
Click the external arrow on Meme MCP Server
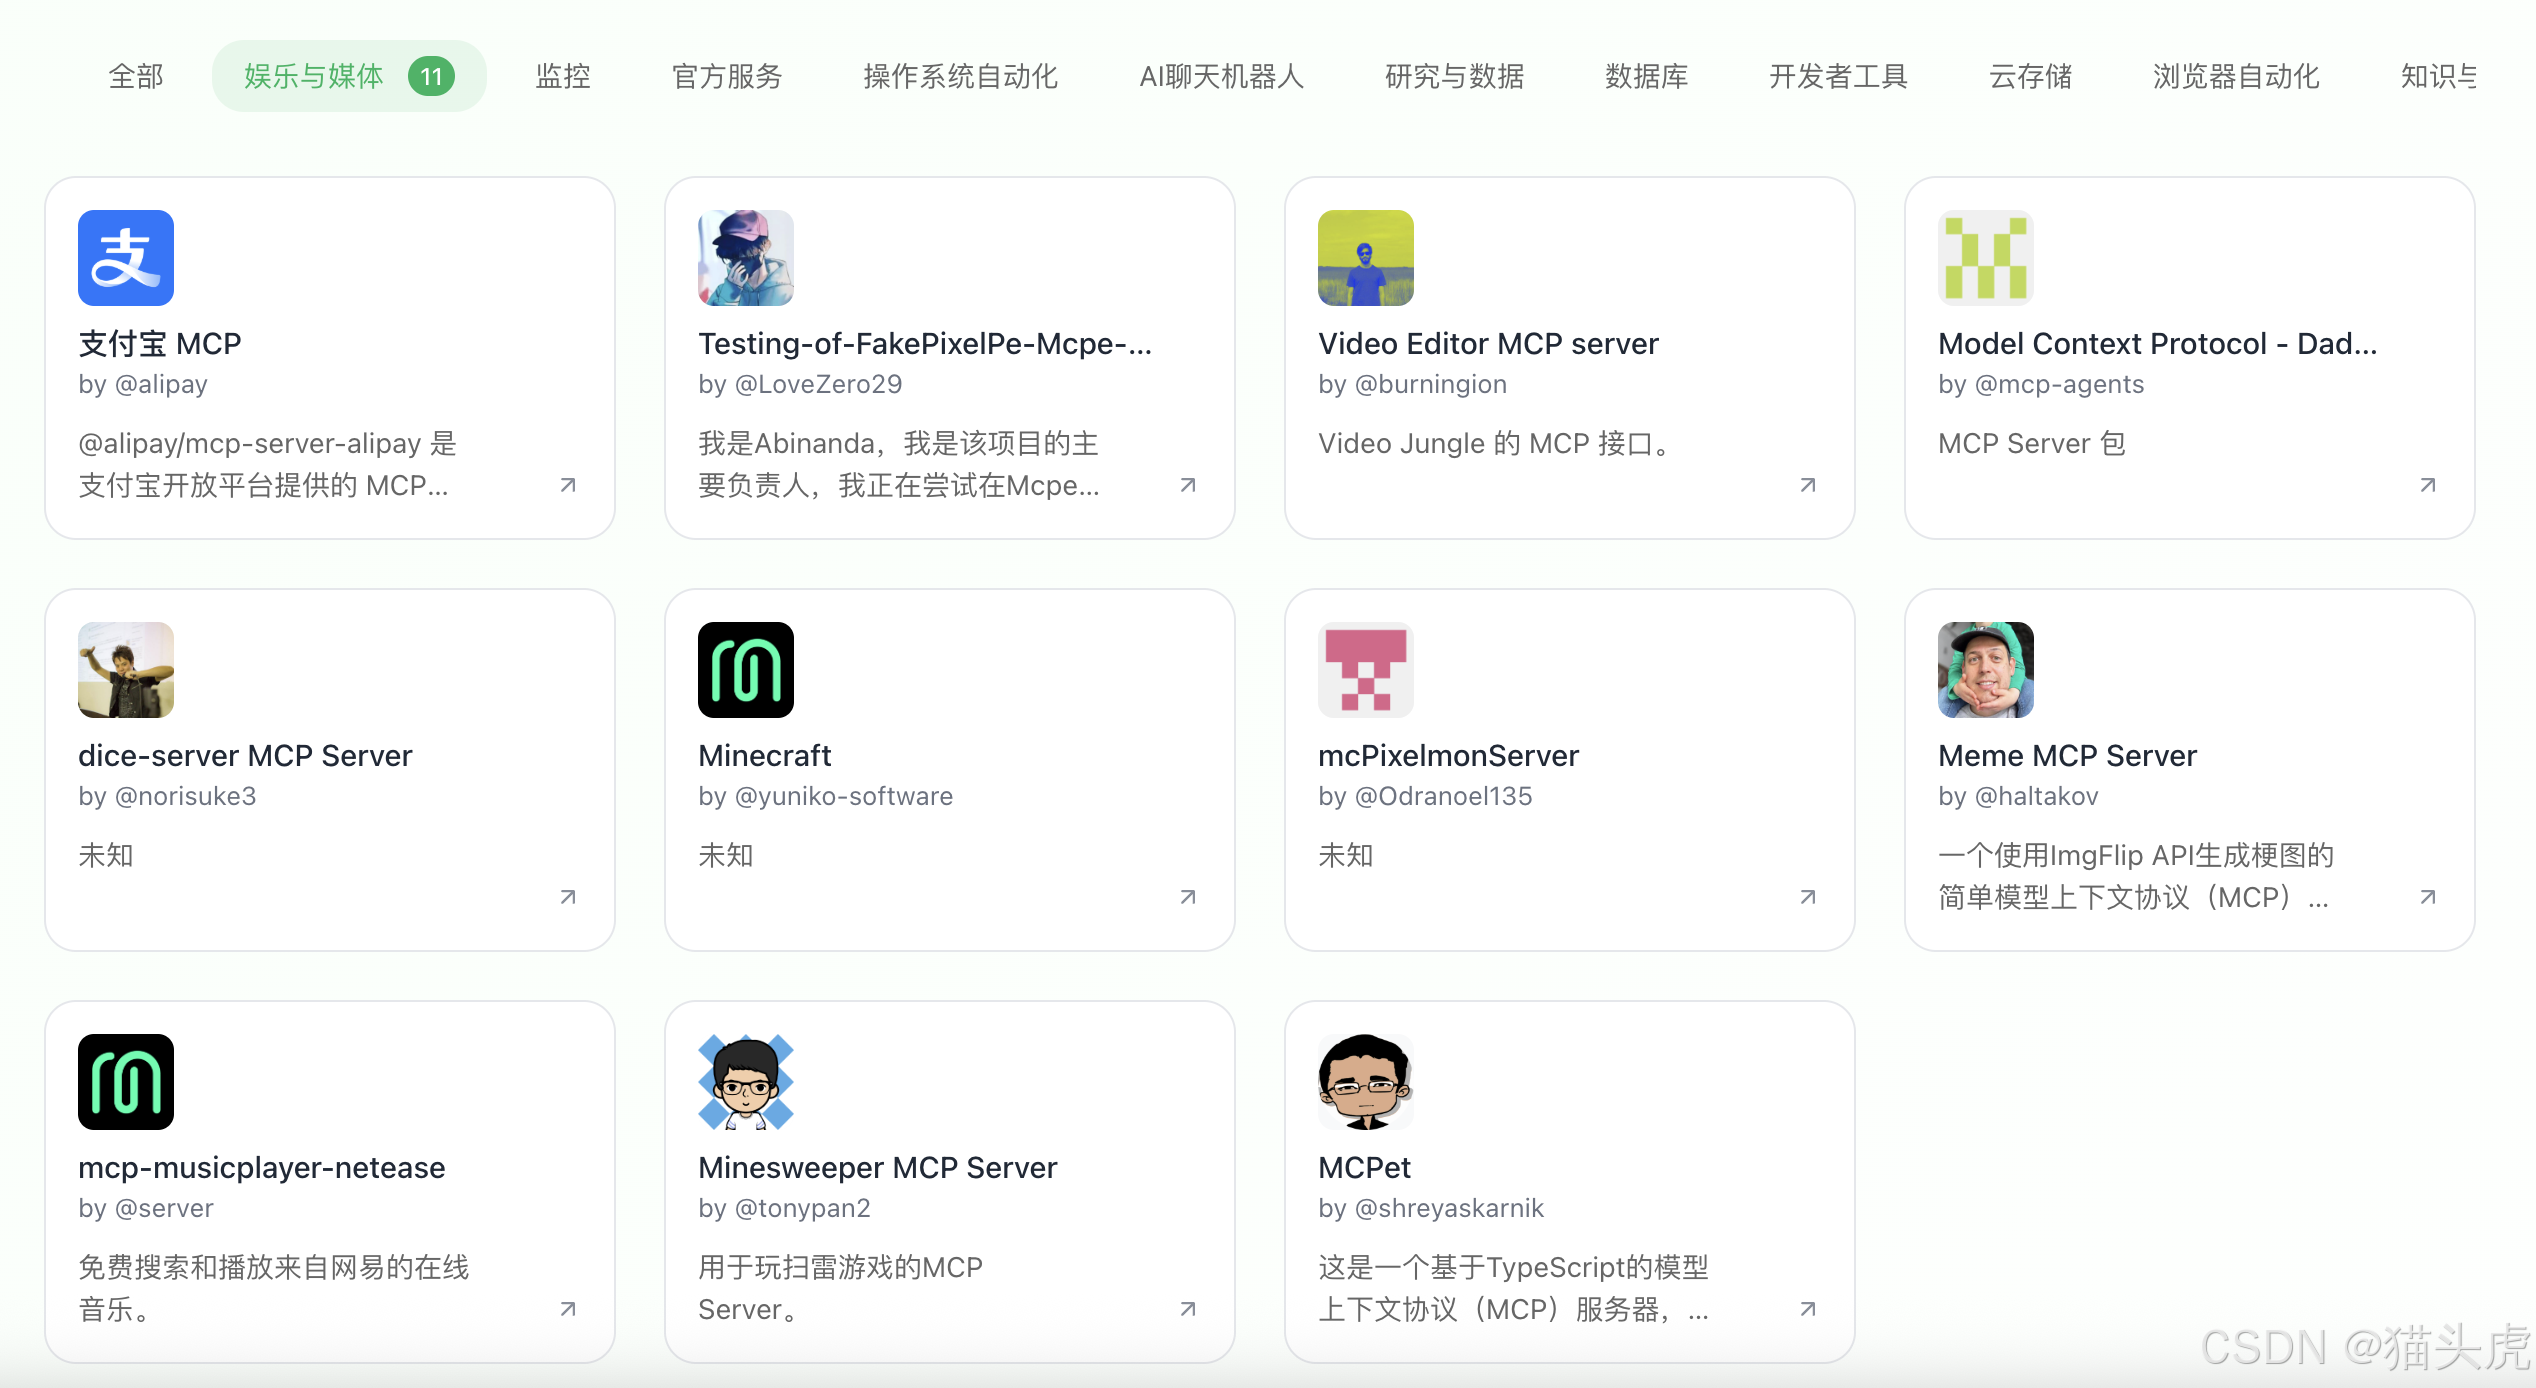[x=2428, y=897]
